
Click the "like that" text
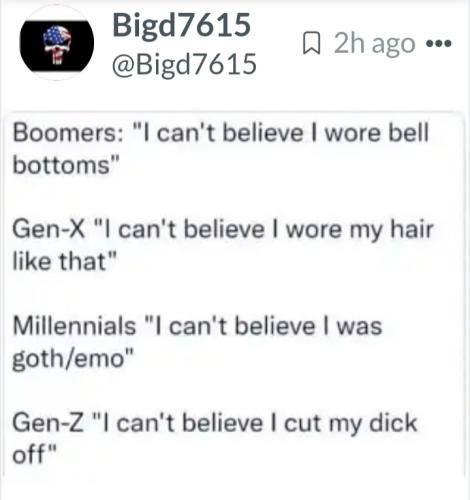[59, 261]
